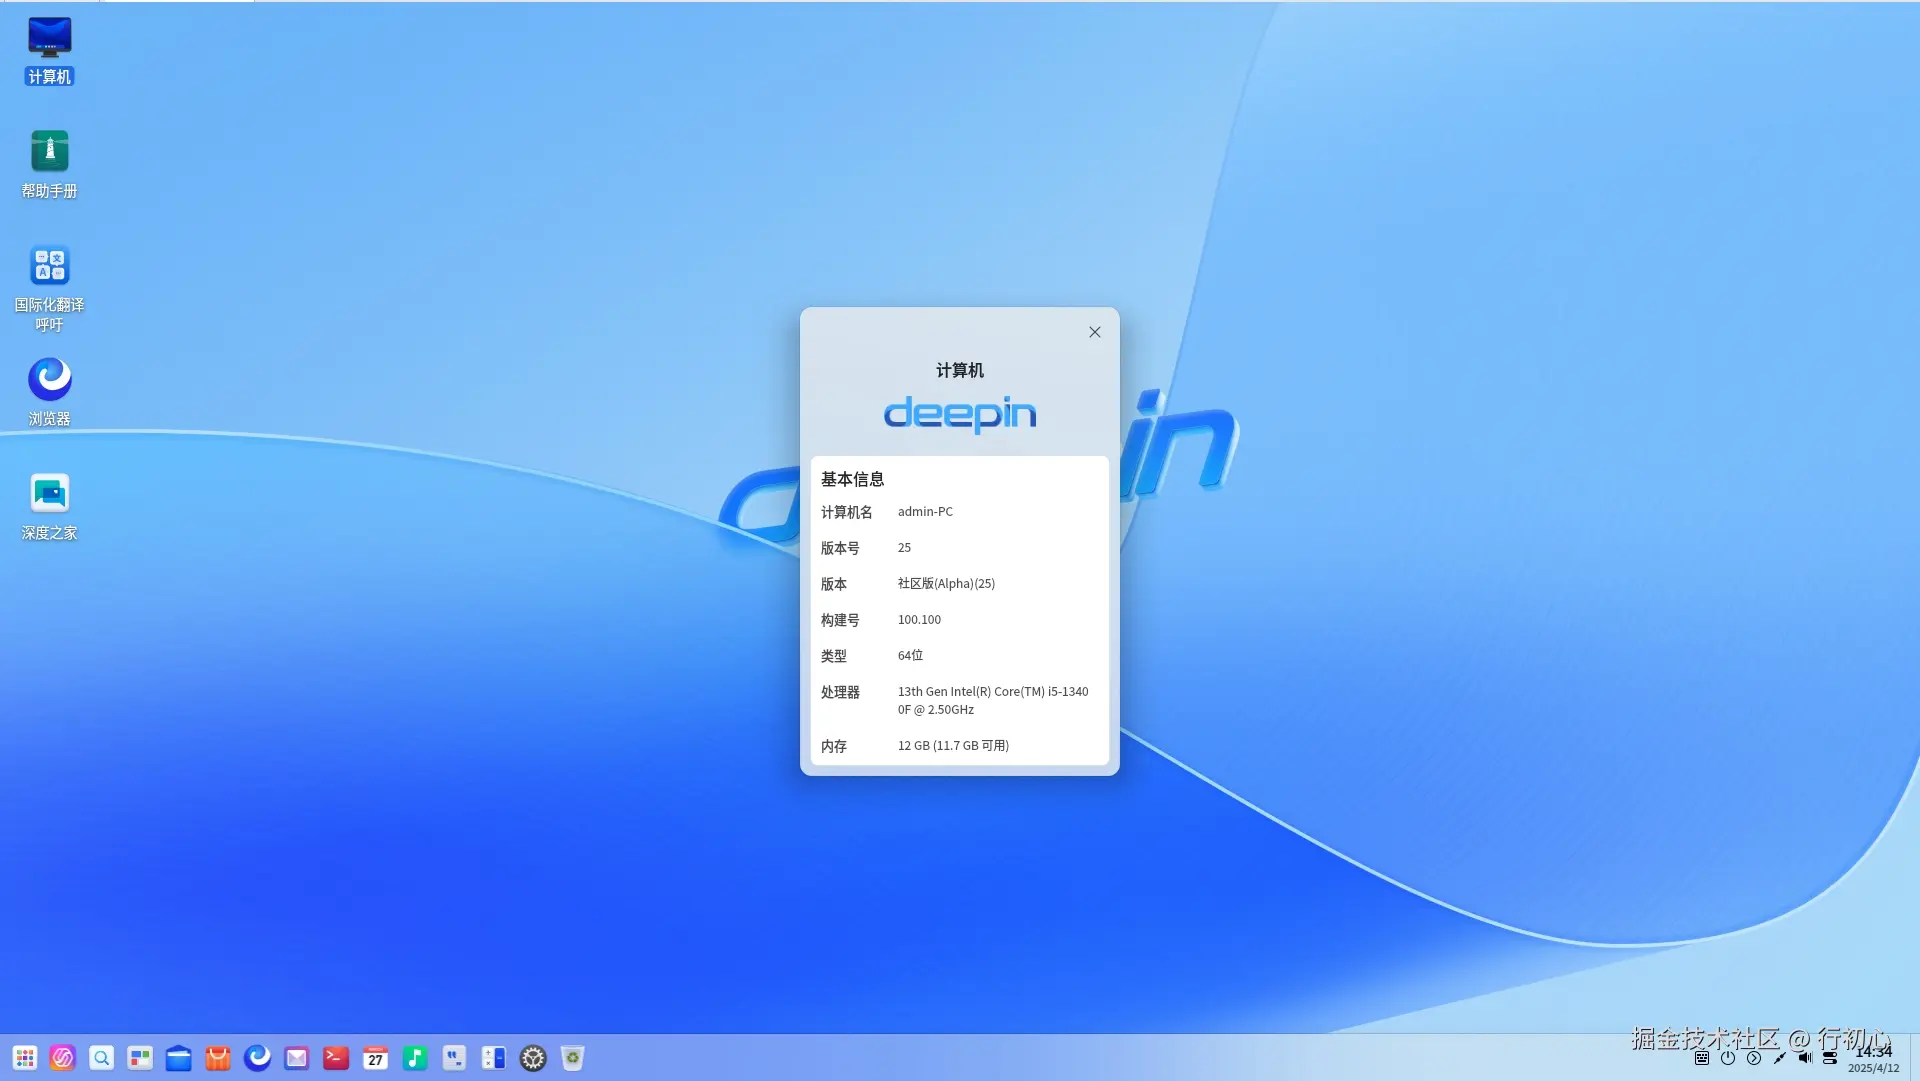Screen dimensions: 1920x1081
Task: Click the volume speaker tray icon
Action: click(x=1805, y=1058)
